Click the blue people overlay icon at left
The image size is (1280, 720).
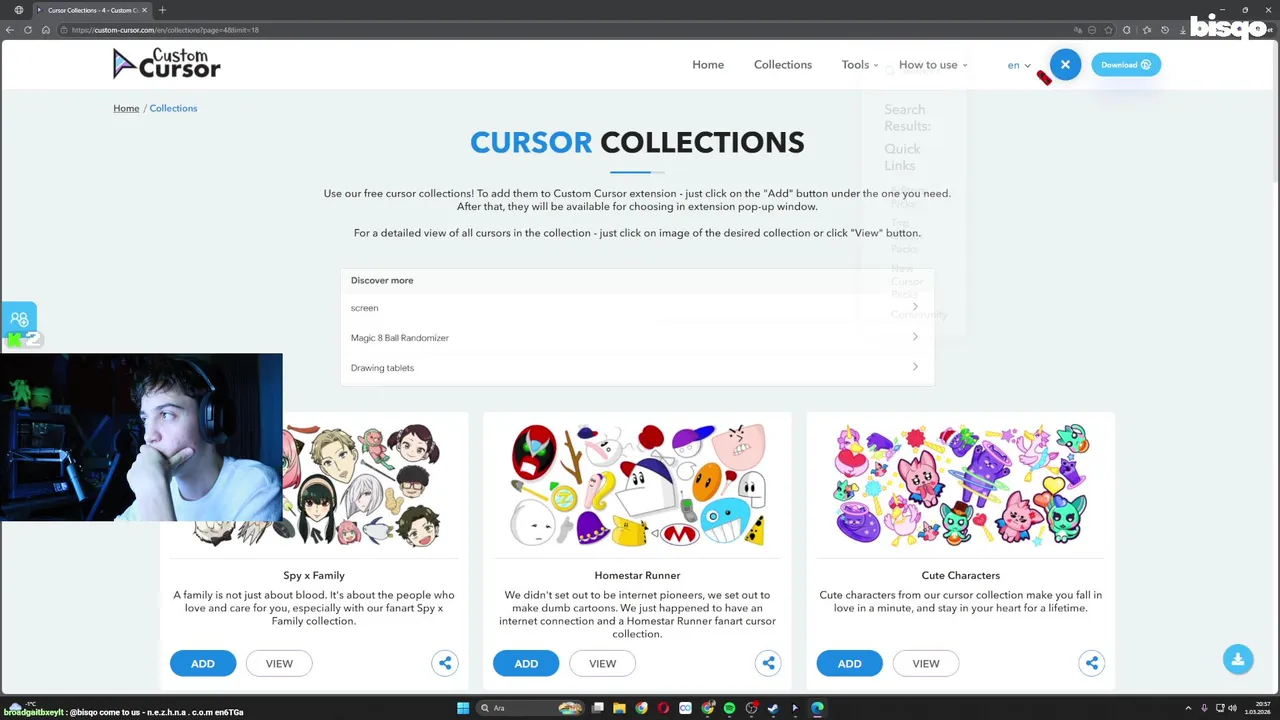pos(19,319)
